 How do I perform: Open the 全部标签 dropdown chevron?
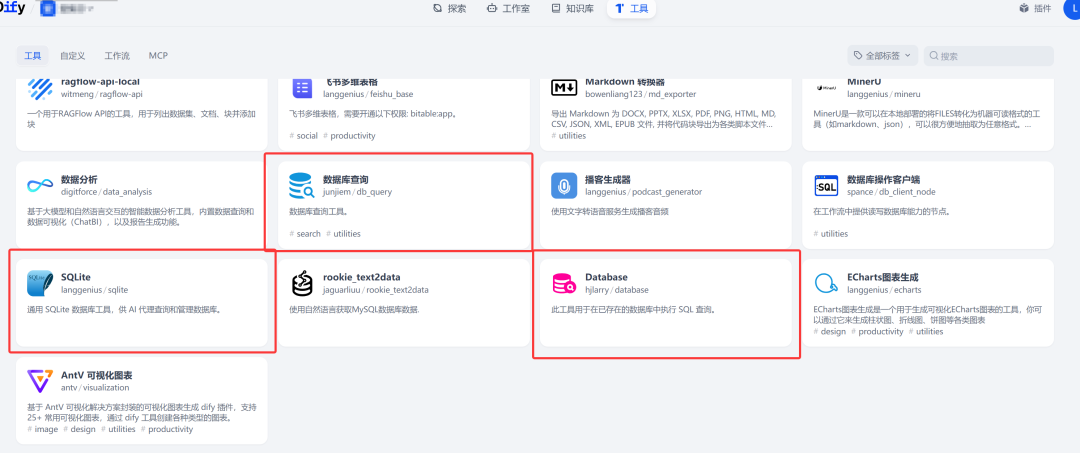[907, 56]
